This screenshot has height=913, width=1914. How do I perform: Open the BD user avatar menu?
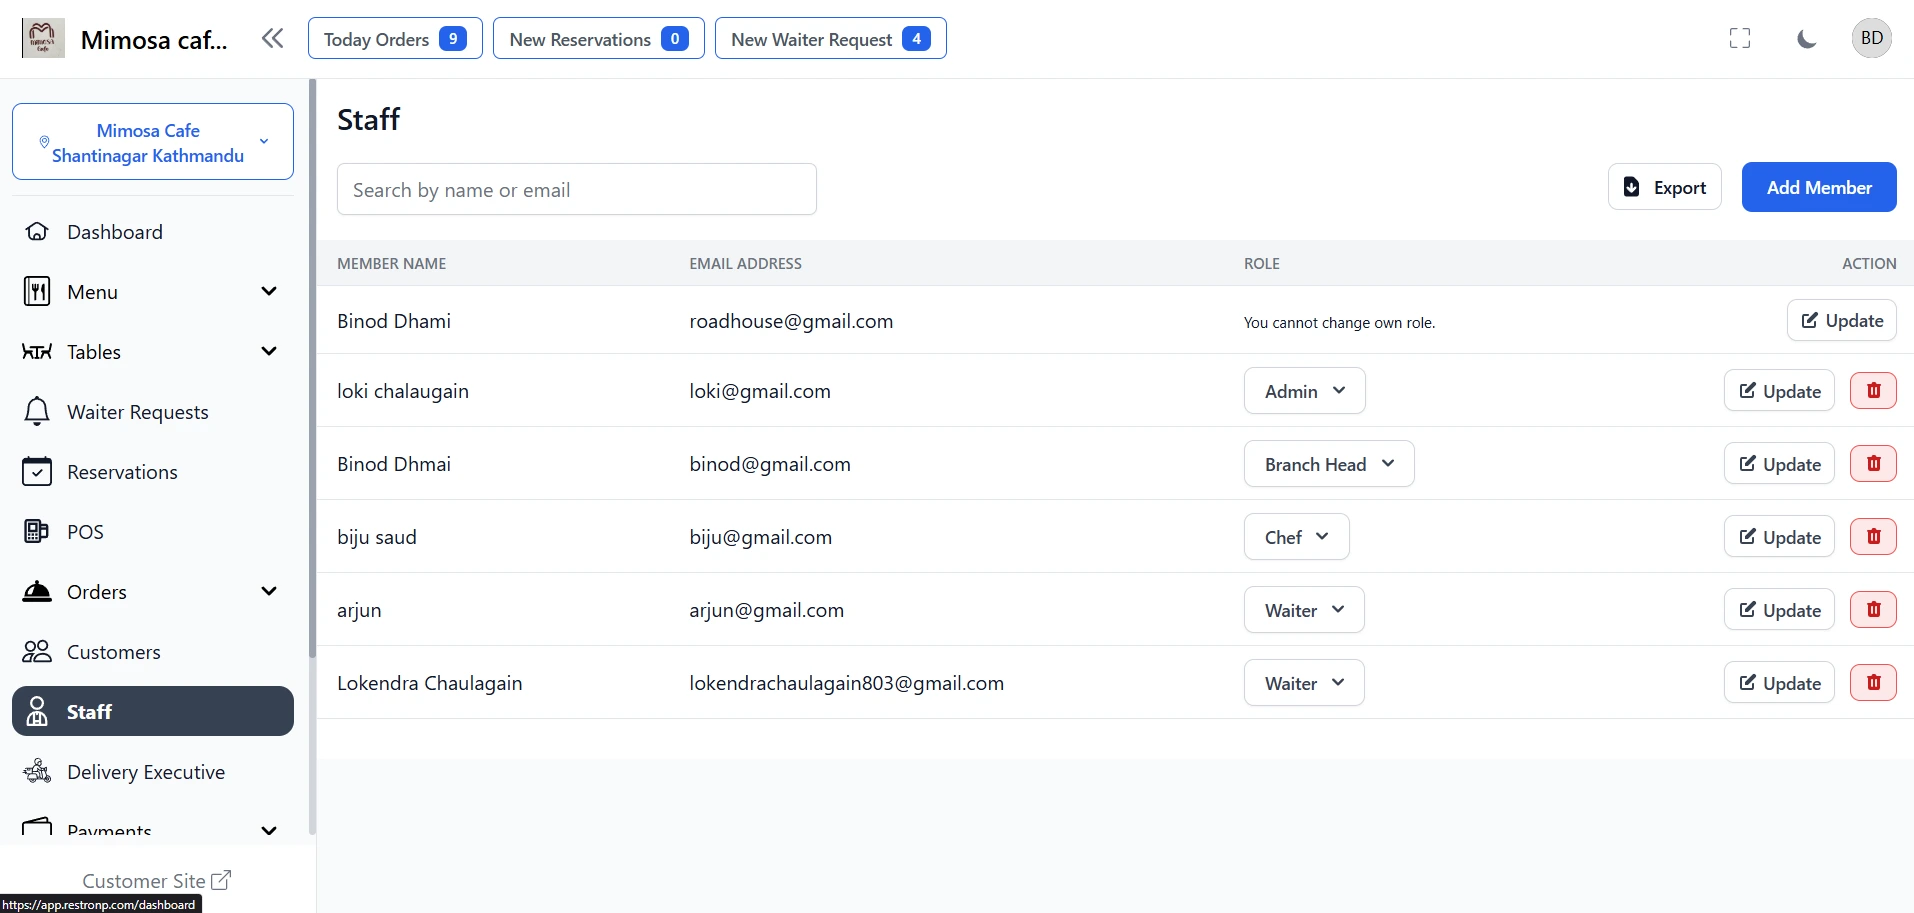(x=1871, y=39)
